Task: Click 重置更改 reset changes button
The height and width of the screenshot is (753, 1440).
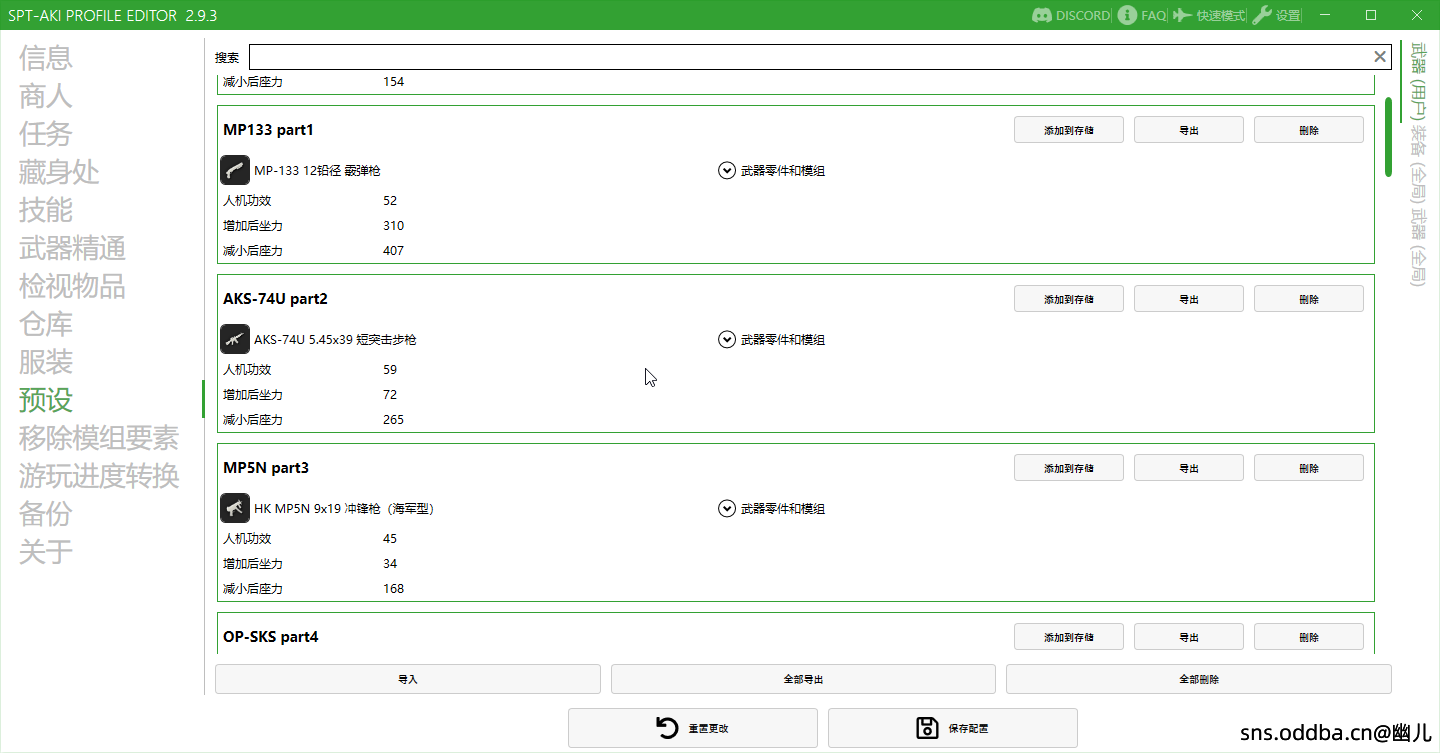Action: 693,728
